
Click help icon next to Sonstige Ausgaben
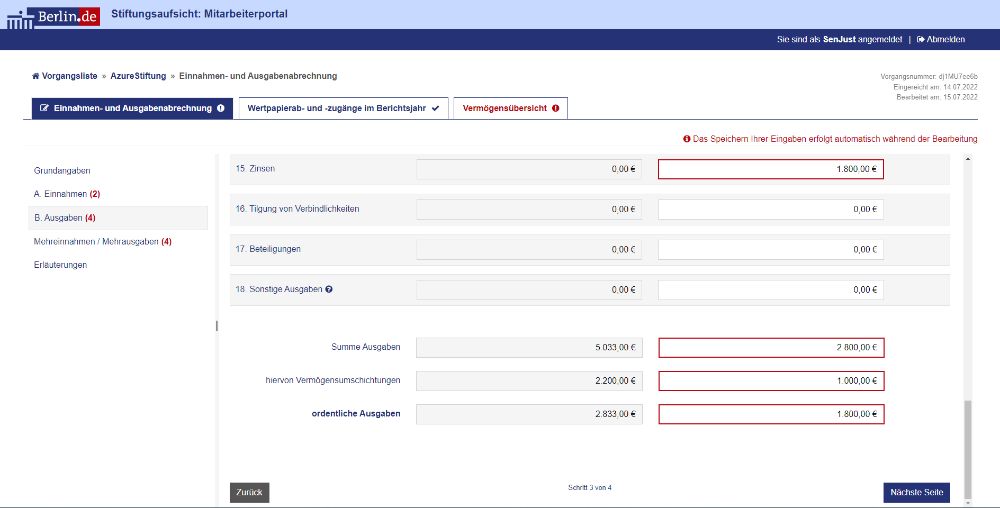click(329, 289)
